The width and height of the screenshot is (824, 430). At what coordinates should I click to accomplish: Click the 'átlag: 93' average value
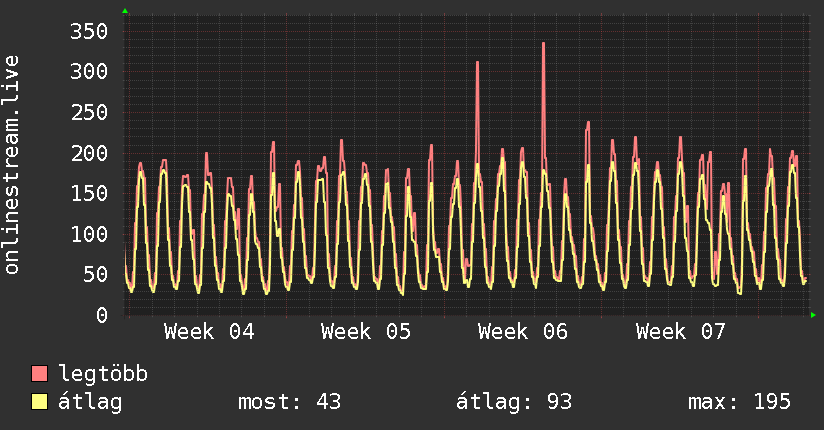pos(513,402)
